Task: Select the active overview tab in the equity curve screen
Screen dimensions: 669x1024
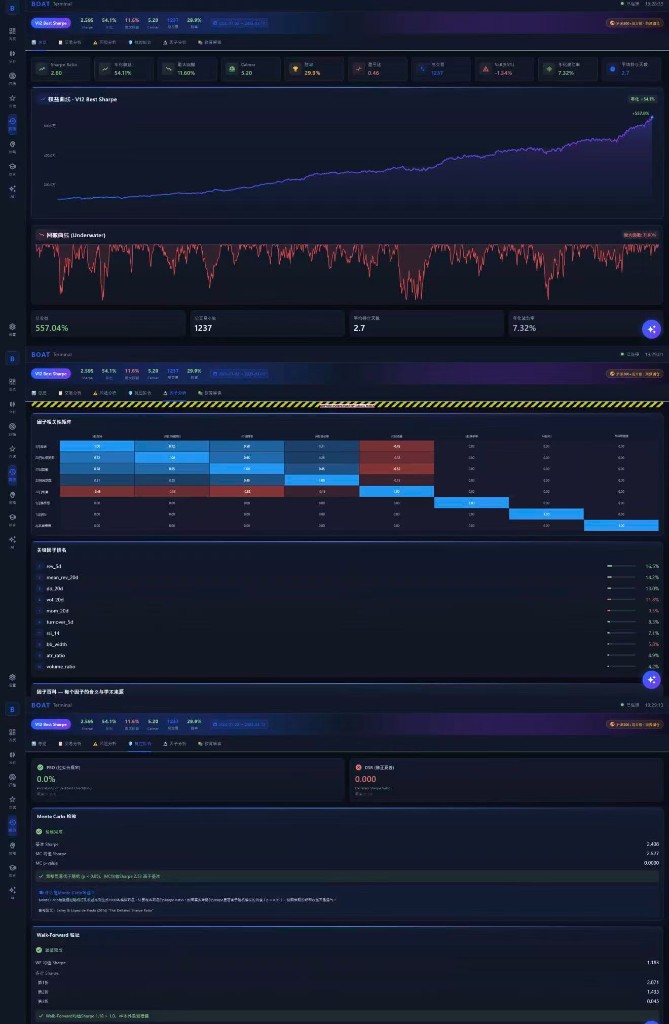Action: point(40,42)
